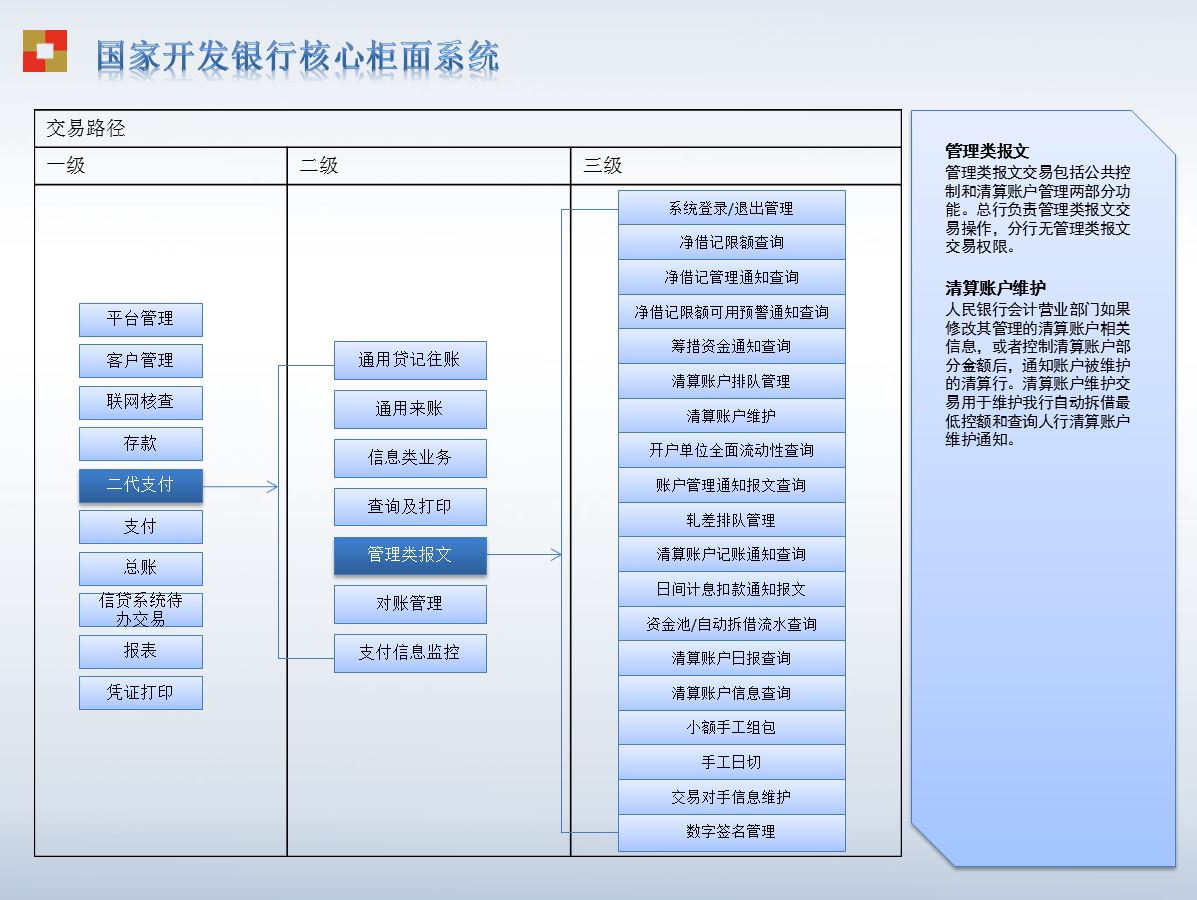The image size is (1197, 900).
Task: Click the 管理类报文 heading in side note
Action: (x=987, y=151)
